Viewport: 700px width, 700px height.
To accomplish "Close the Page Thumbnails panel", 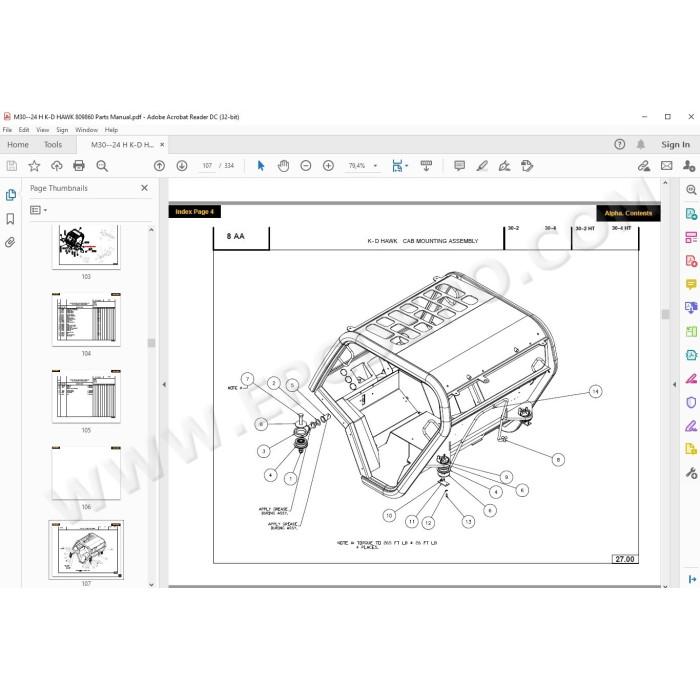I will click(x=144, y=188).
